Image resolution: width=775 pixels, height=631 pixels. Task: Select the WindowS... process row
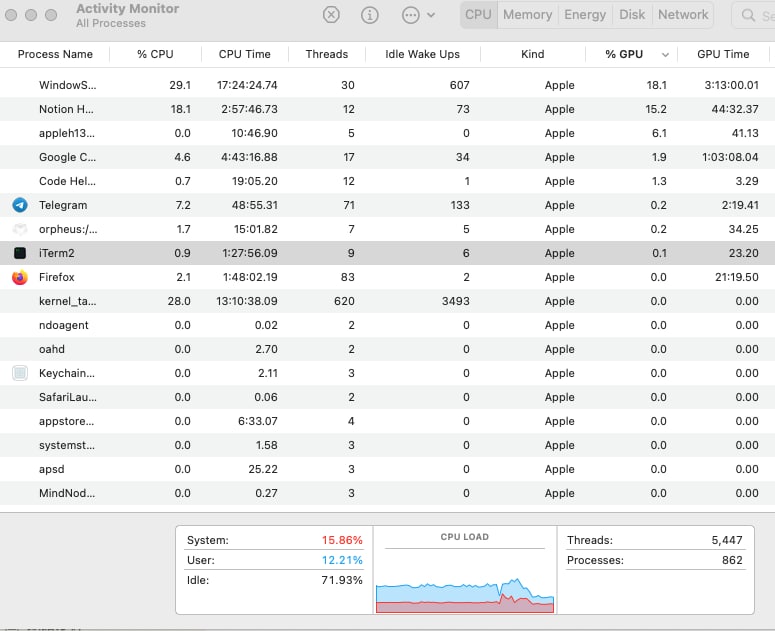click(x=388, y=85)
